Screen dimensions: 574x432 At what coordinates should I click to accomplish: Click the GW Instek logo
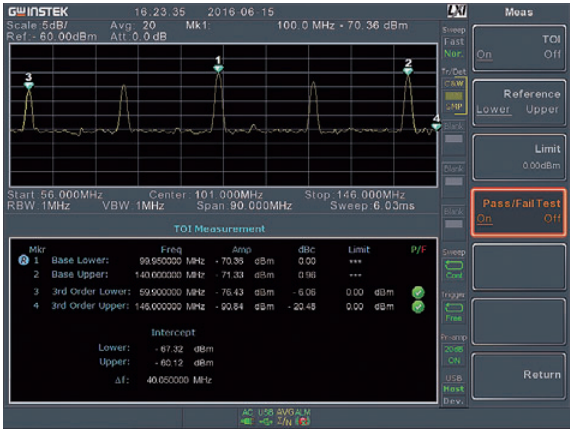[38, 12]
